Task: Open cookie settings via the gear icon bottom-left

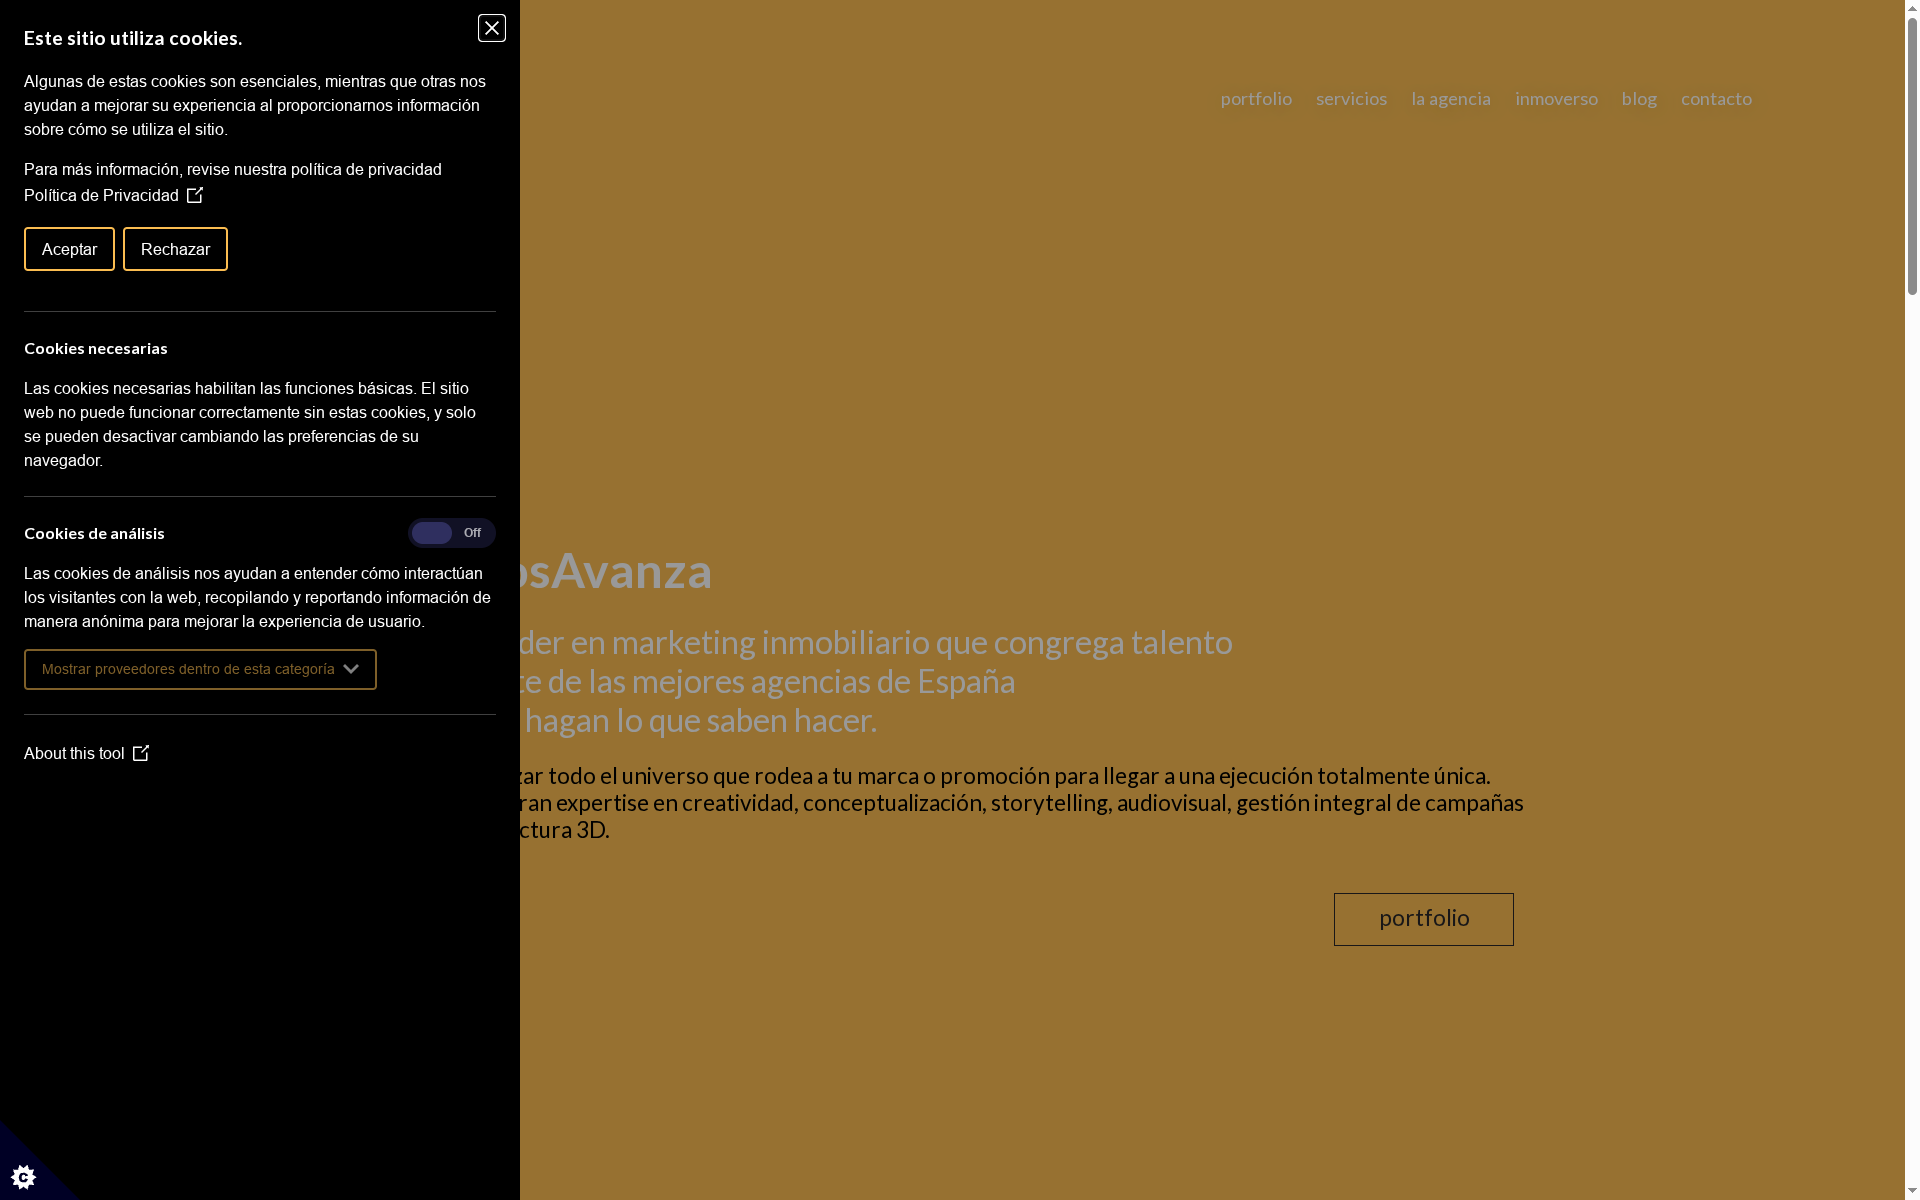Action: (x=22, y=1176)
